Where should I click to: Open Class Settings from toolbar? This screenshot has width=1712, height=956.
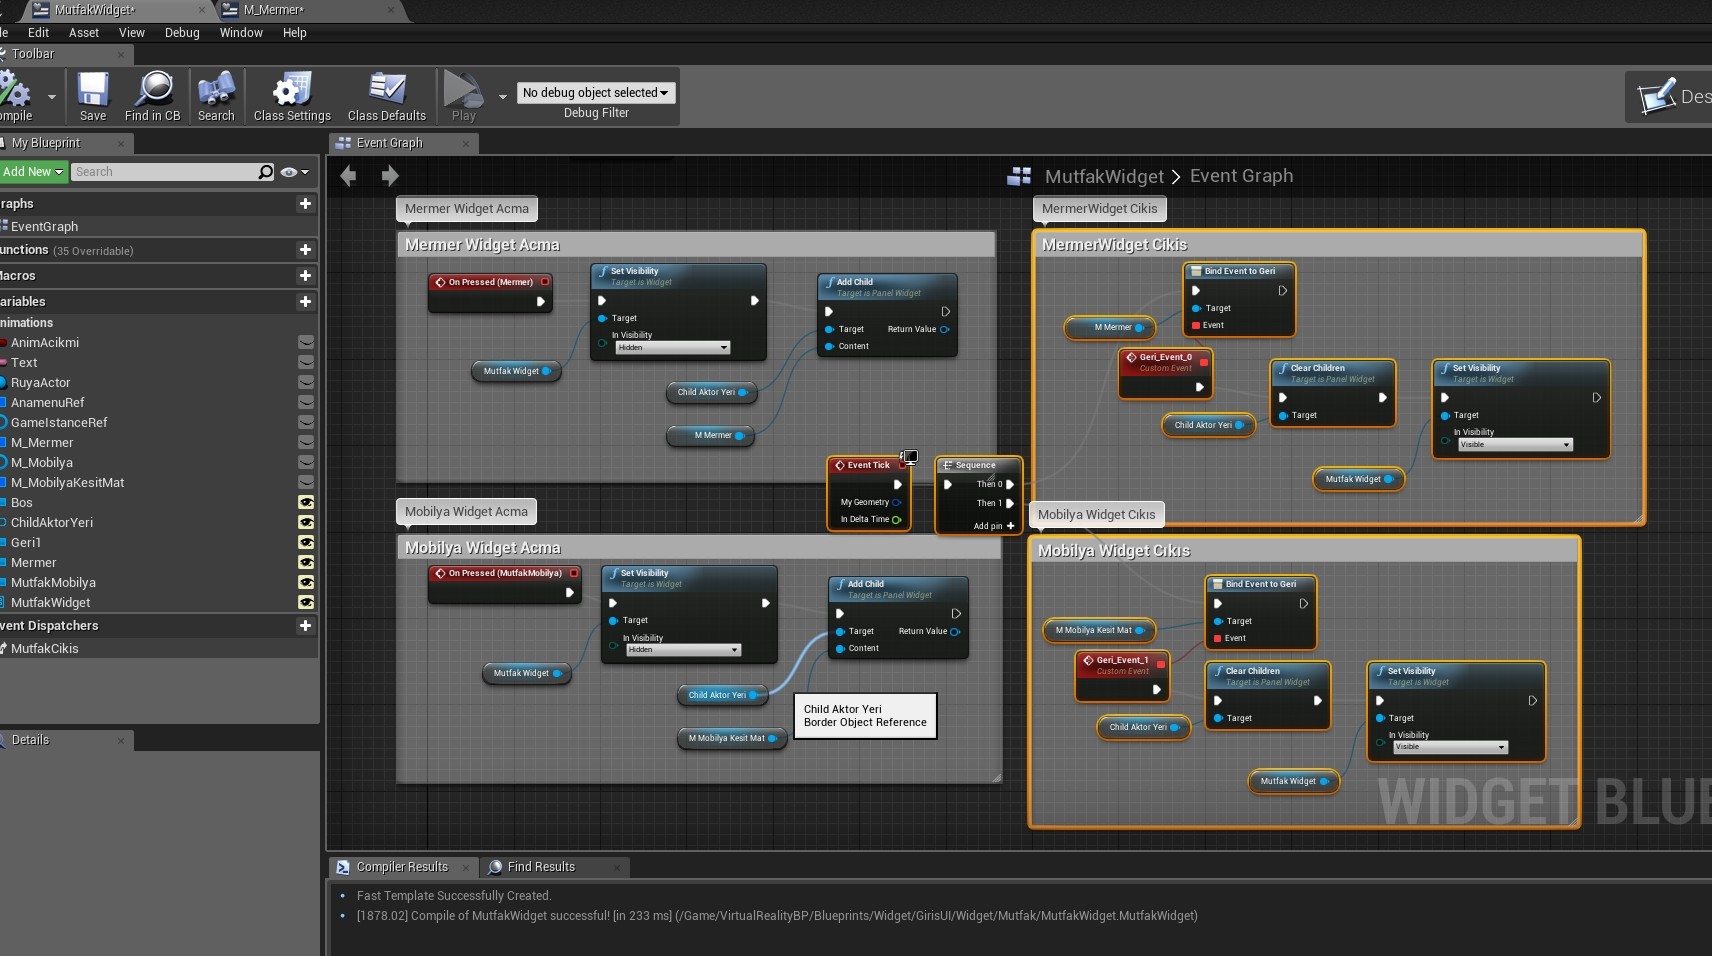[292, 96]
